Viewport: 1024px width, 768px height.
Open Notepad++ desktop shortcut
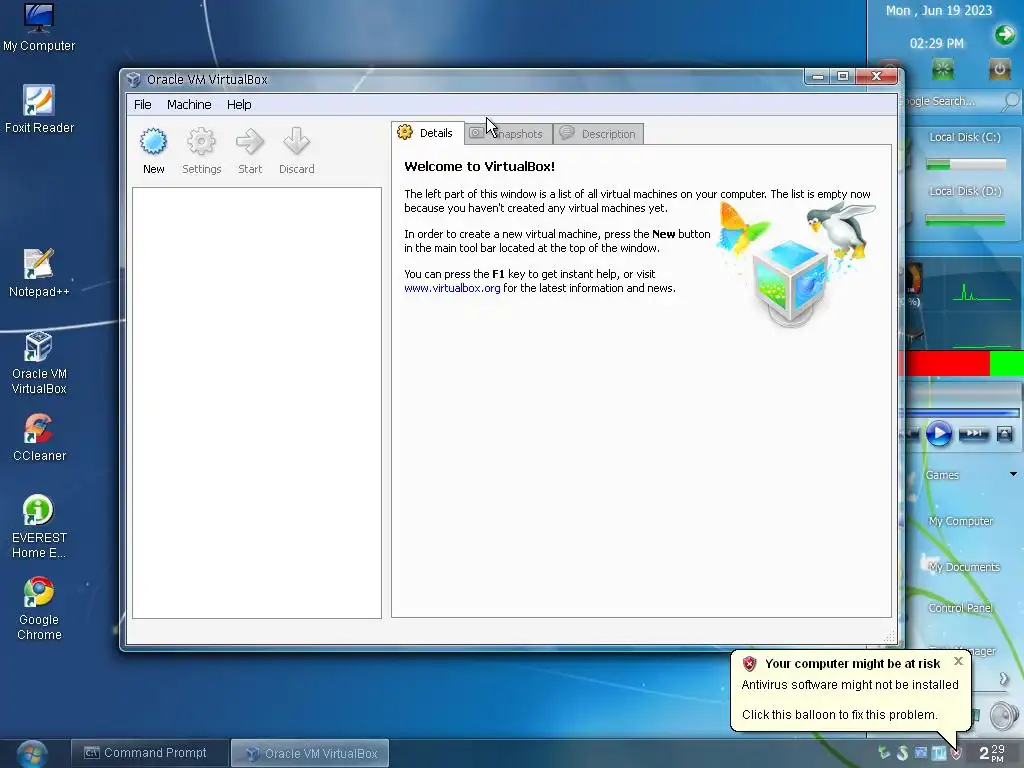pyautogui.click(x=39, y=273)
